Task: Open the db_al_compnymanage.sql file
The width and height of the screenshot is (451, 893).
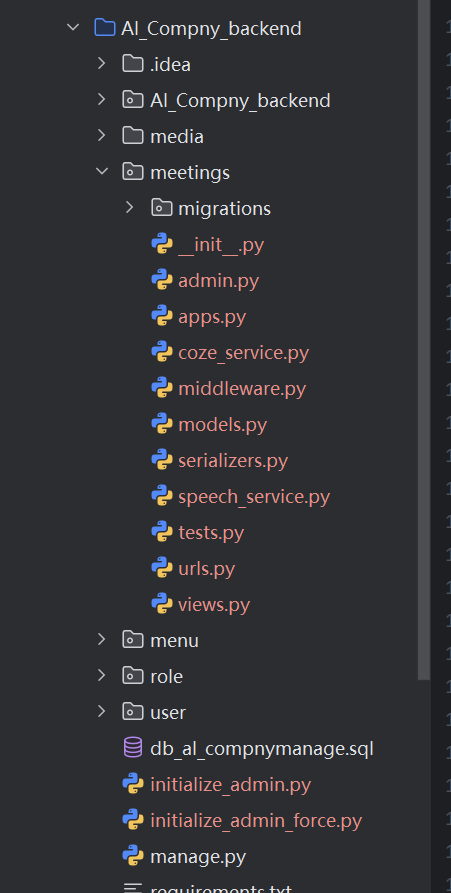Action: (262, 749)
